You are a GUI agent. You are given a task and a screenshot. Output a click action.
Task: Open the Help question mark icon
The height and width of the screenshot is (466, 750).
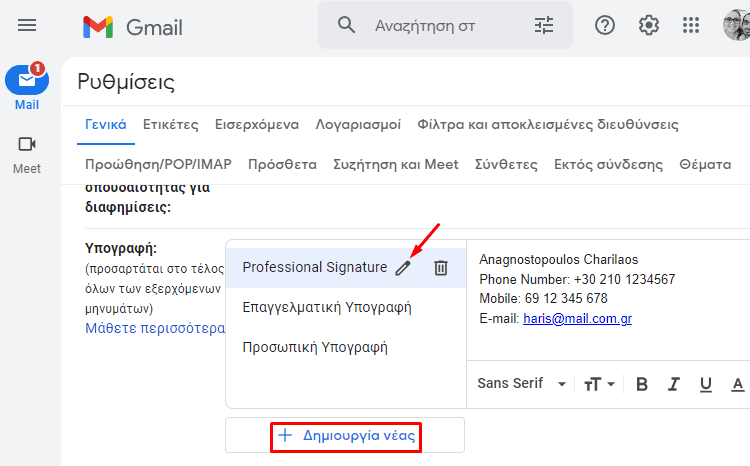click(x=605, y=25)
